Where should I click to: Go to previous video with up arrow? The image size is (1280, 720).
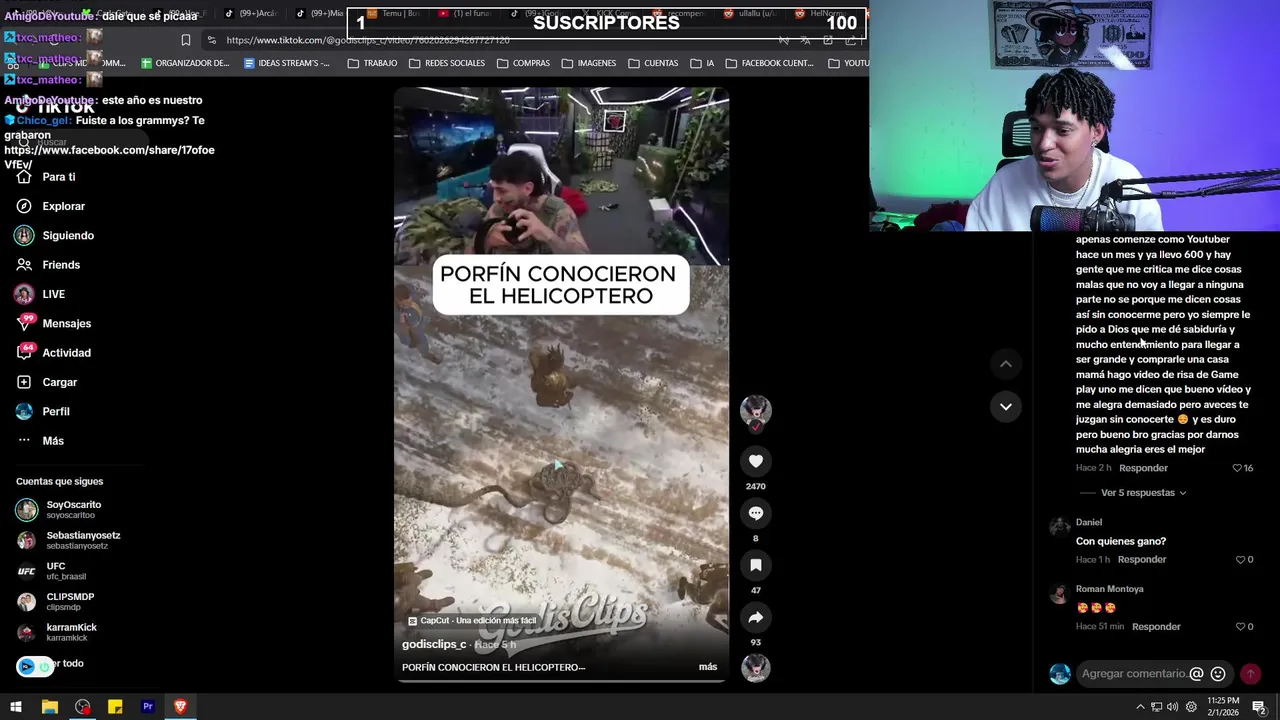tap(1006, 364)
